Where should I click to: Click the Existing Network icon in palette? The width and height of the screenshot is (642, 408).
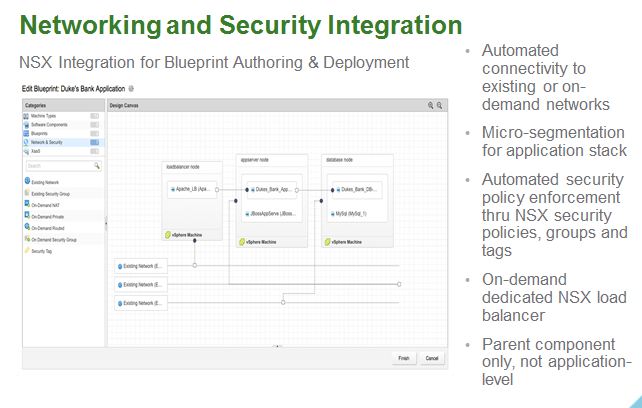point(26,180)
